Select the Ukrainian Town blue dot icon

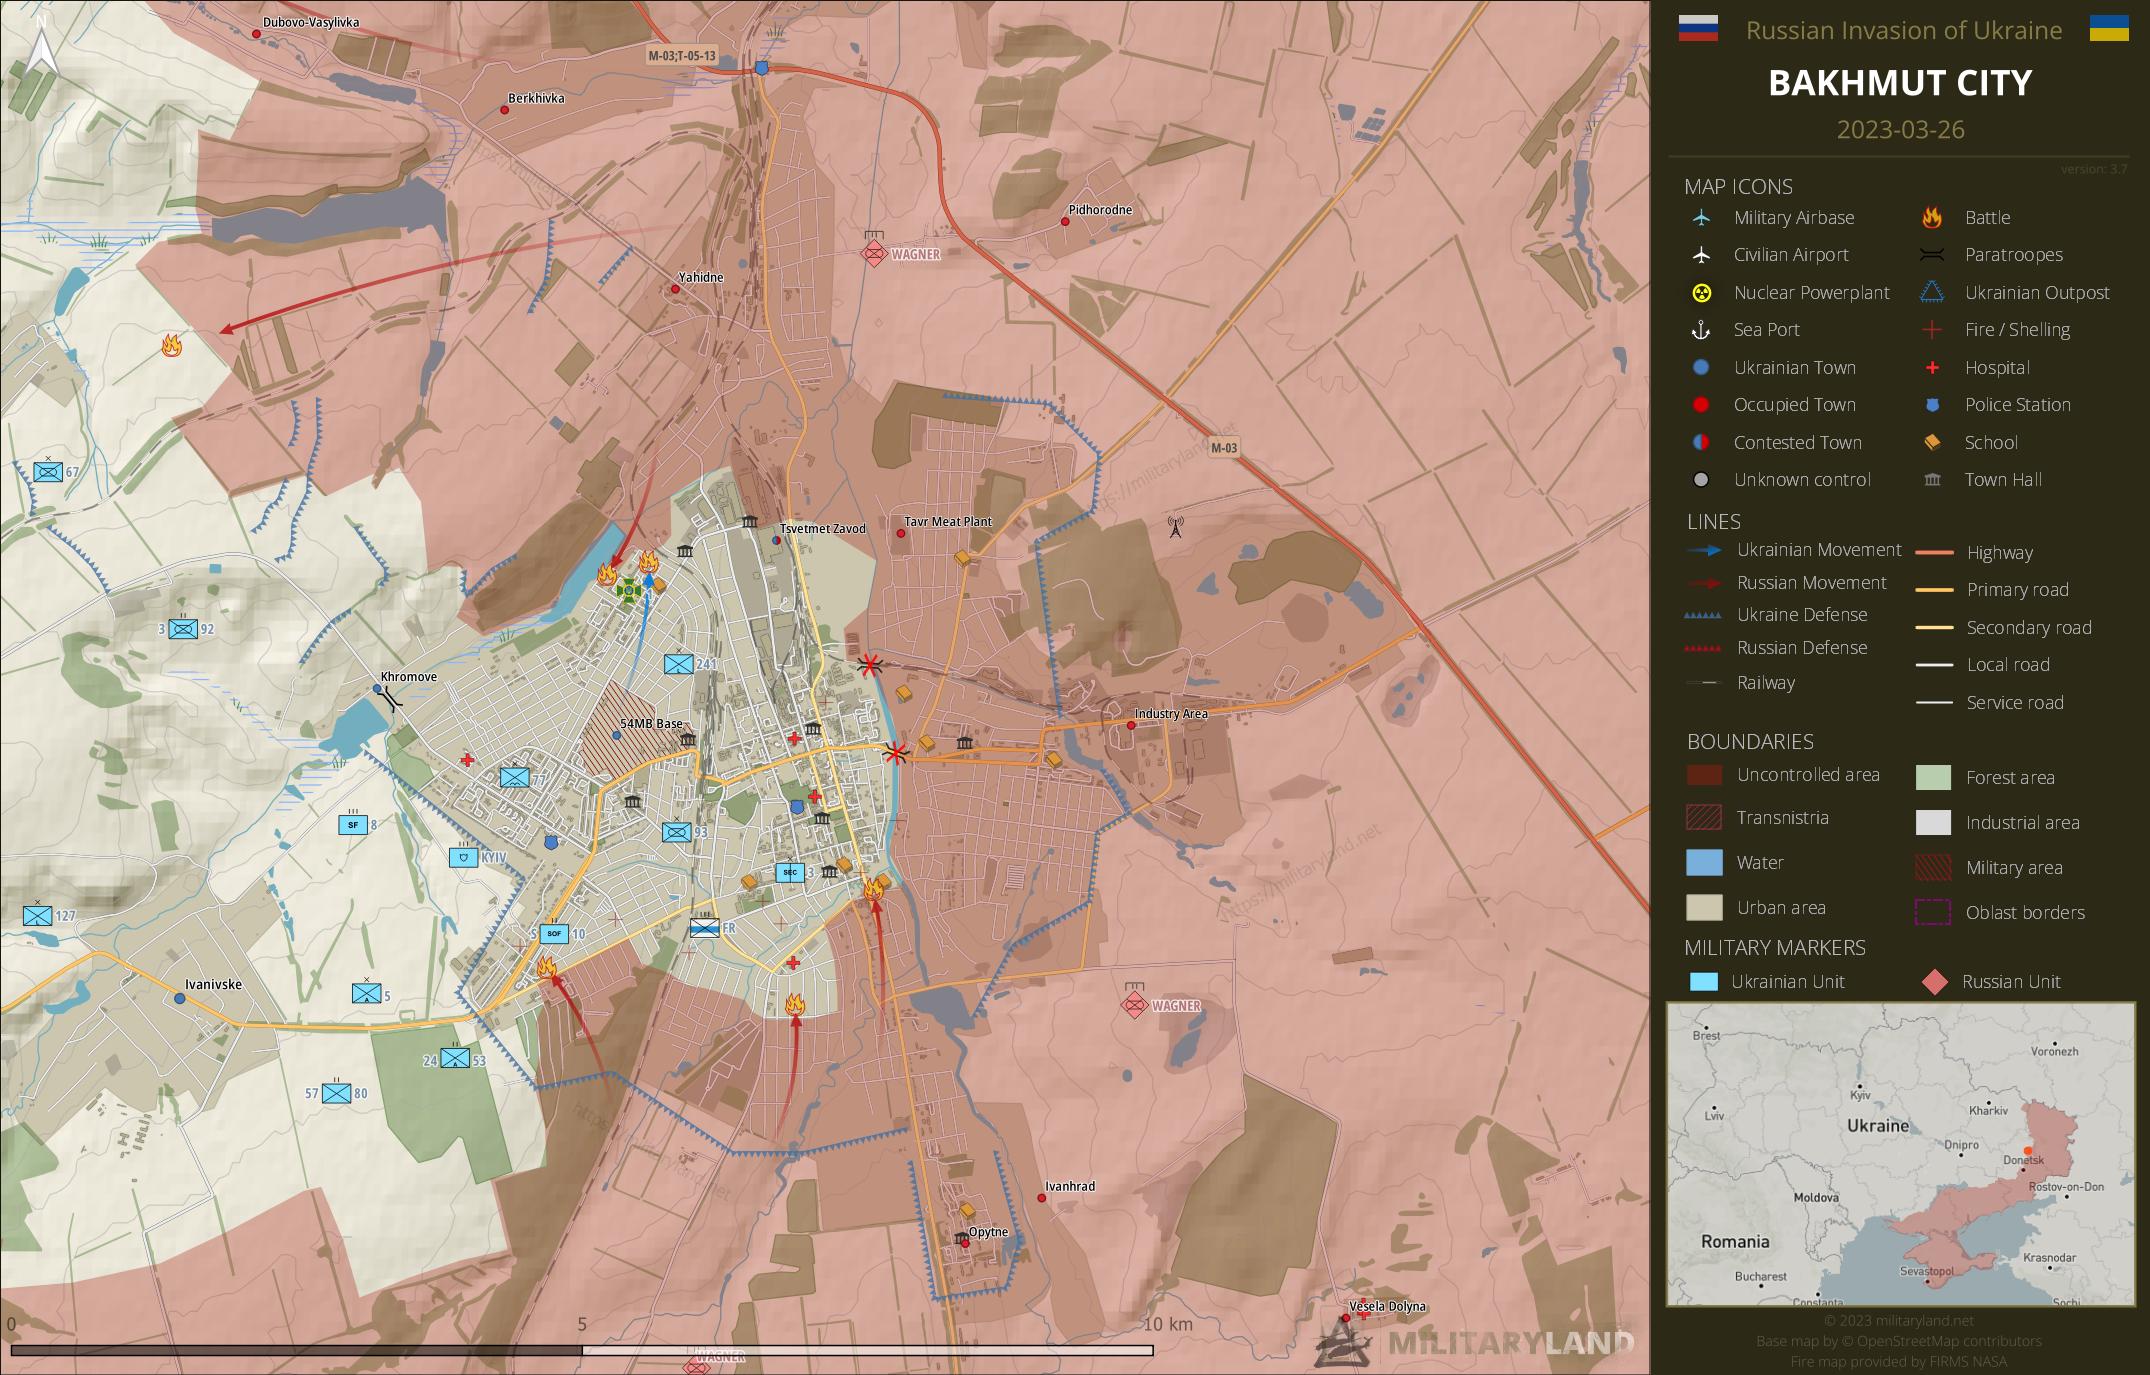1701,368
